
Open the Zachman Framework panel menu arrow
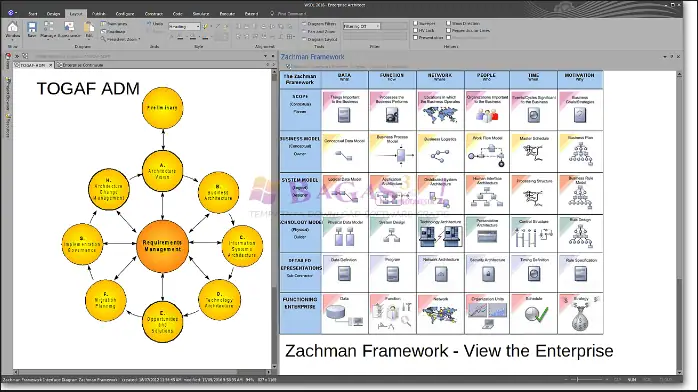pyautogui.click(x=665, y=57)
